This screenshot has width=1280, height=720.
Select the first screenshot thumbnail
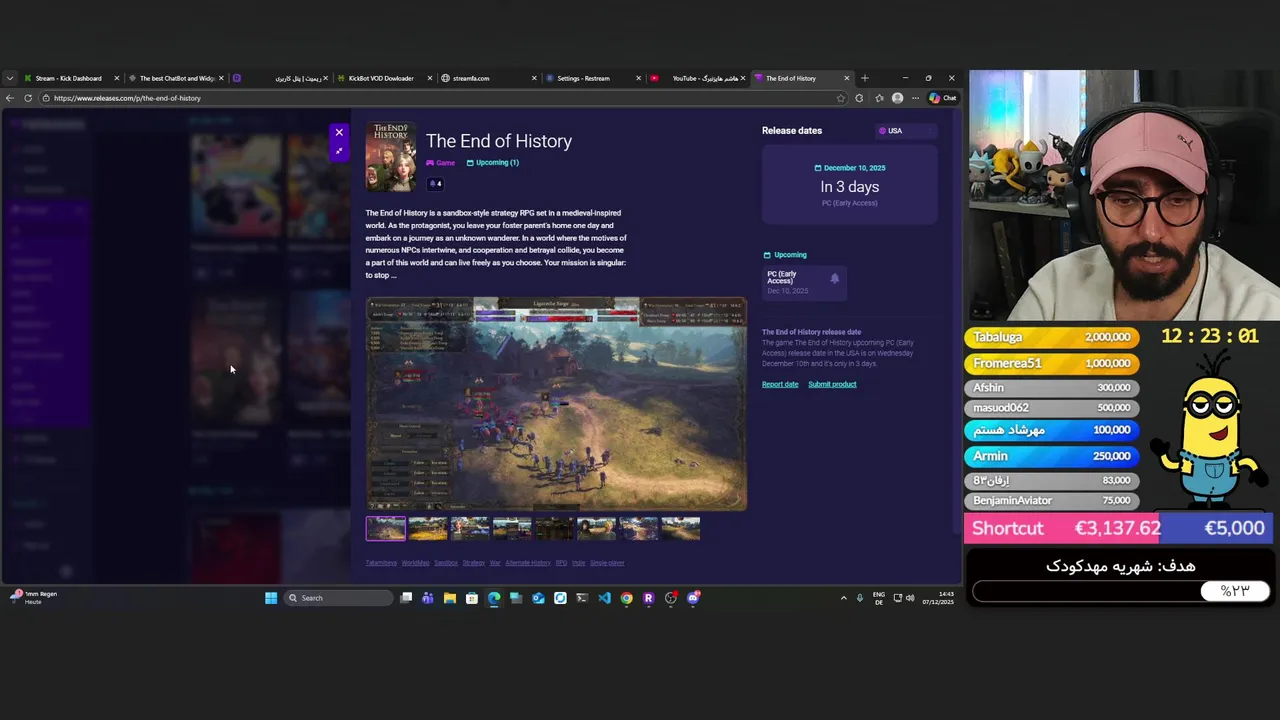point(386,528)
